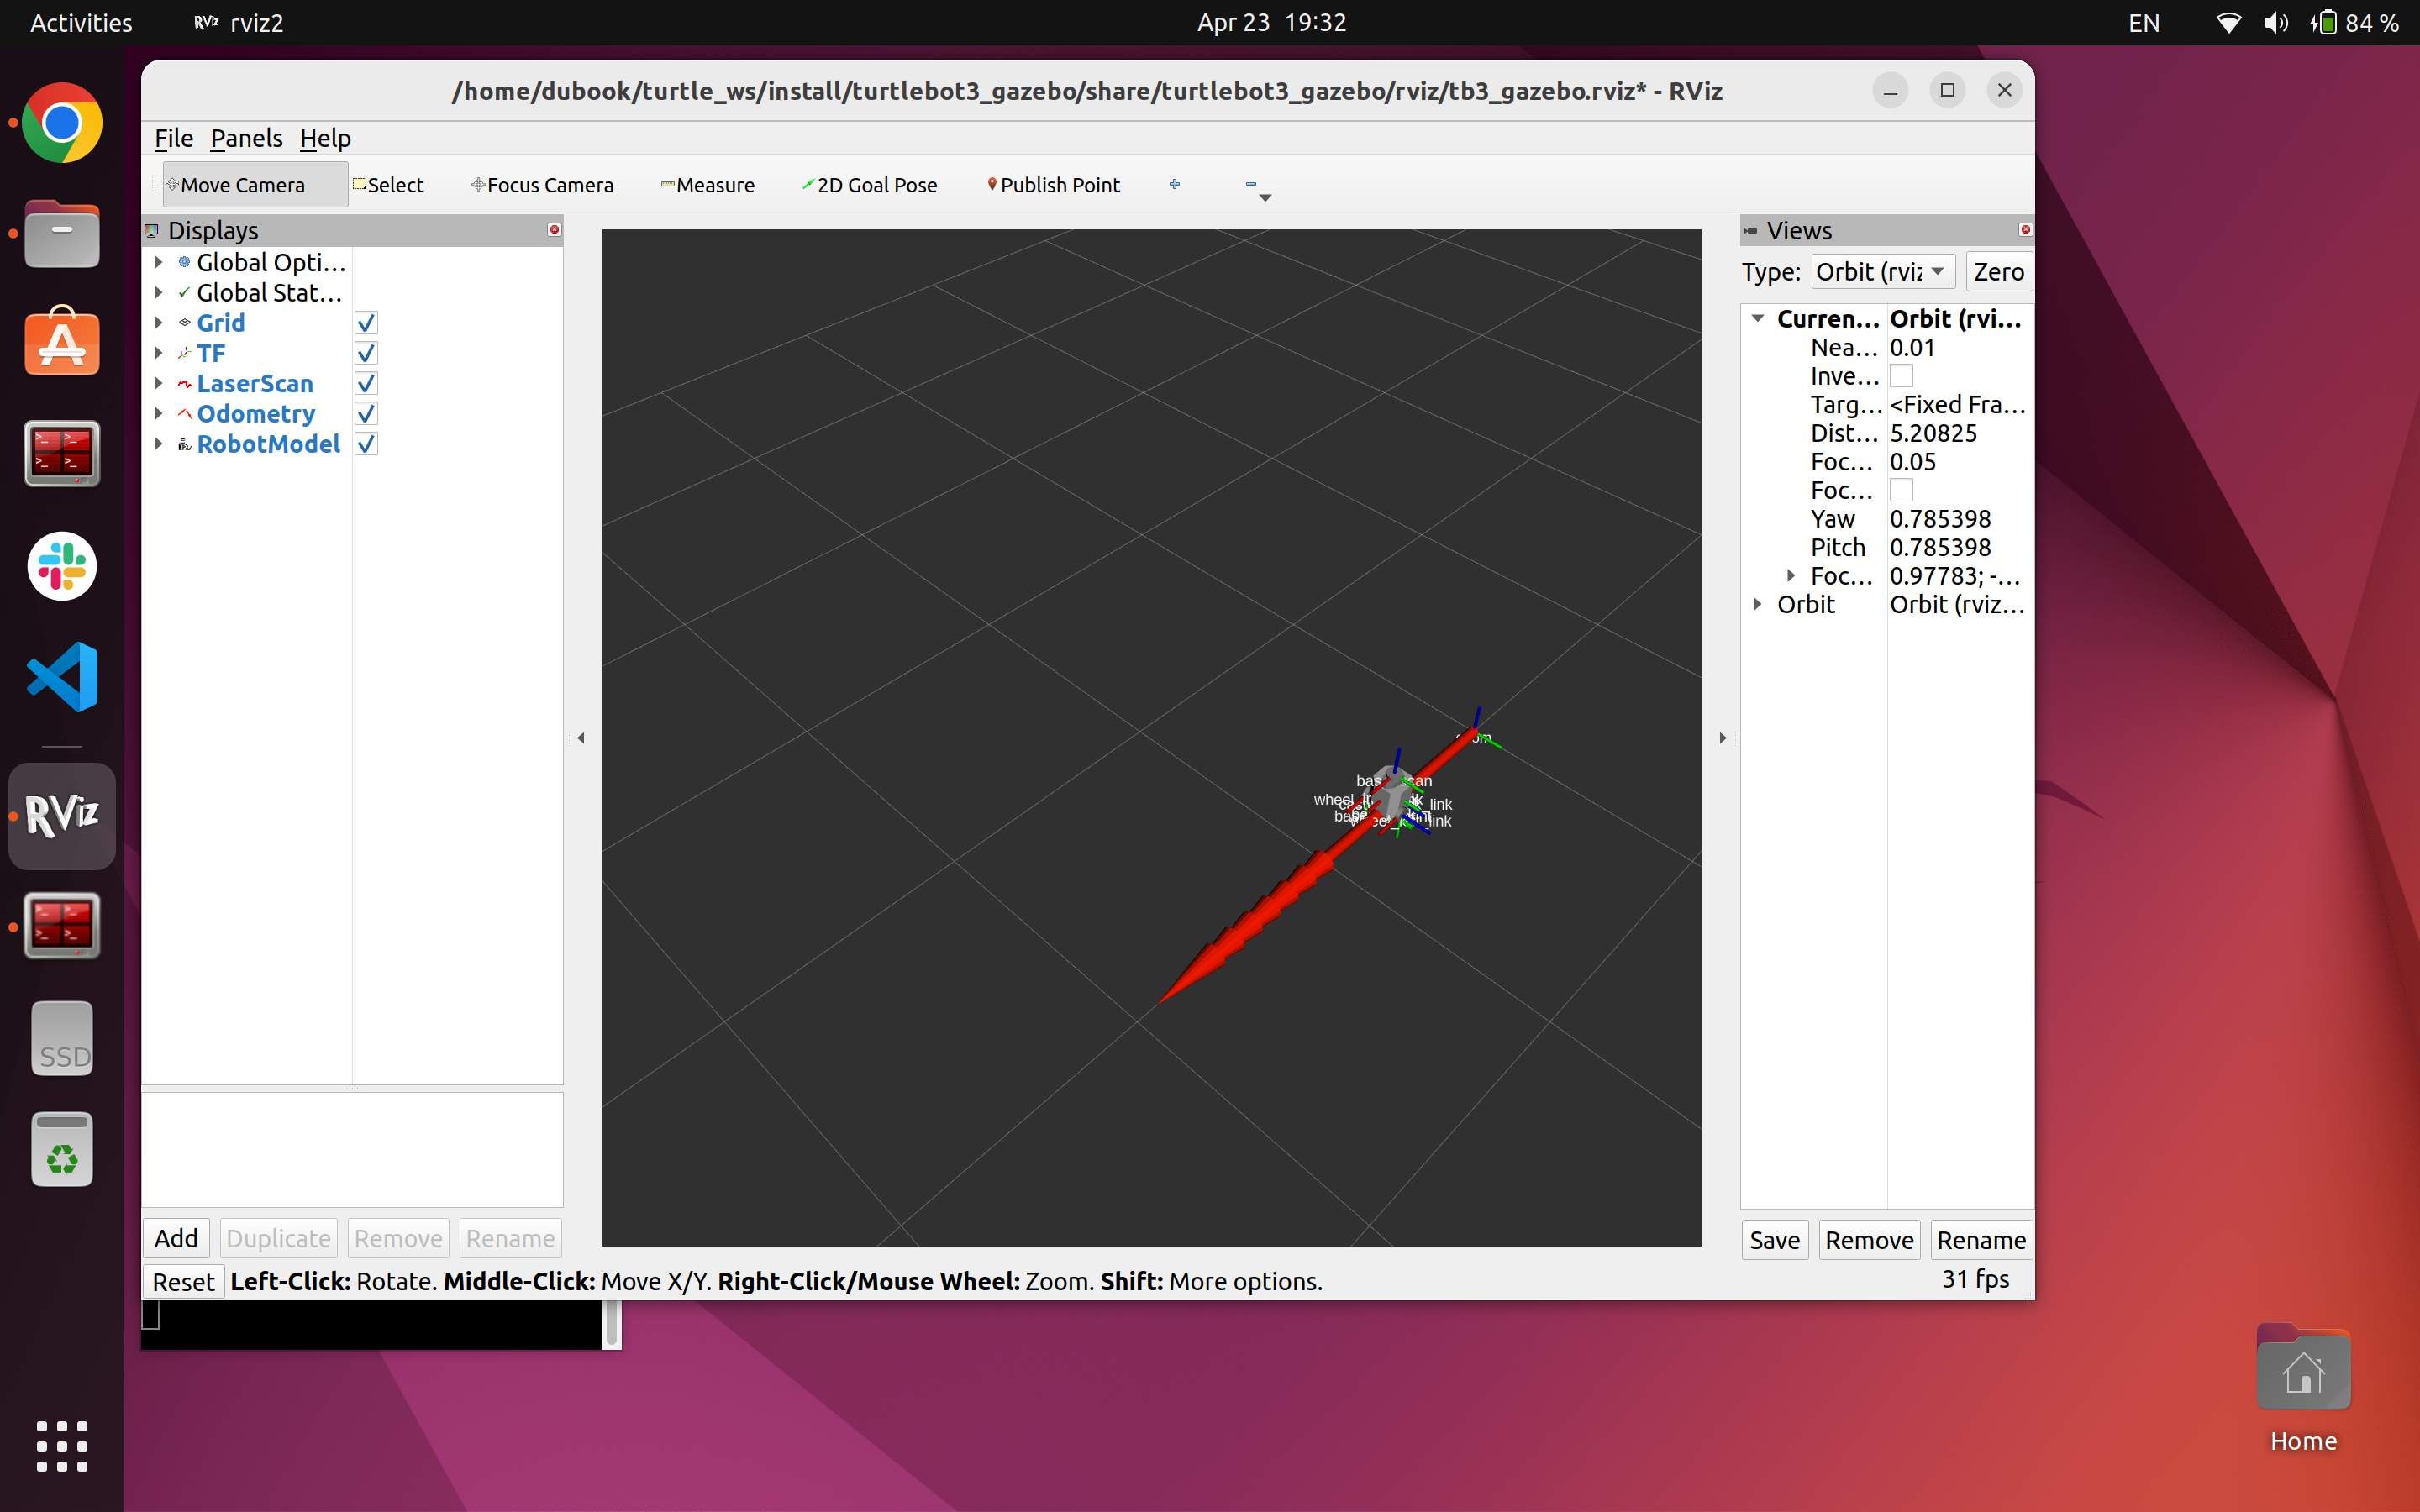The height and width of the screenshot is (1512, 2420).
Task: Uncheck the LaserScan display checkbox
Action: tap(366, 383)
